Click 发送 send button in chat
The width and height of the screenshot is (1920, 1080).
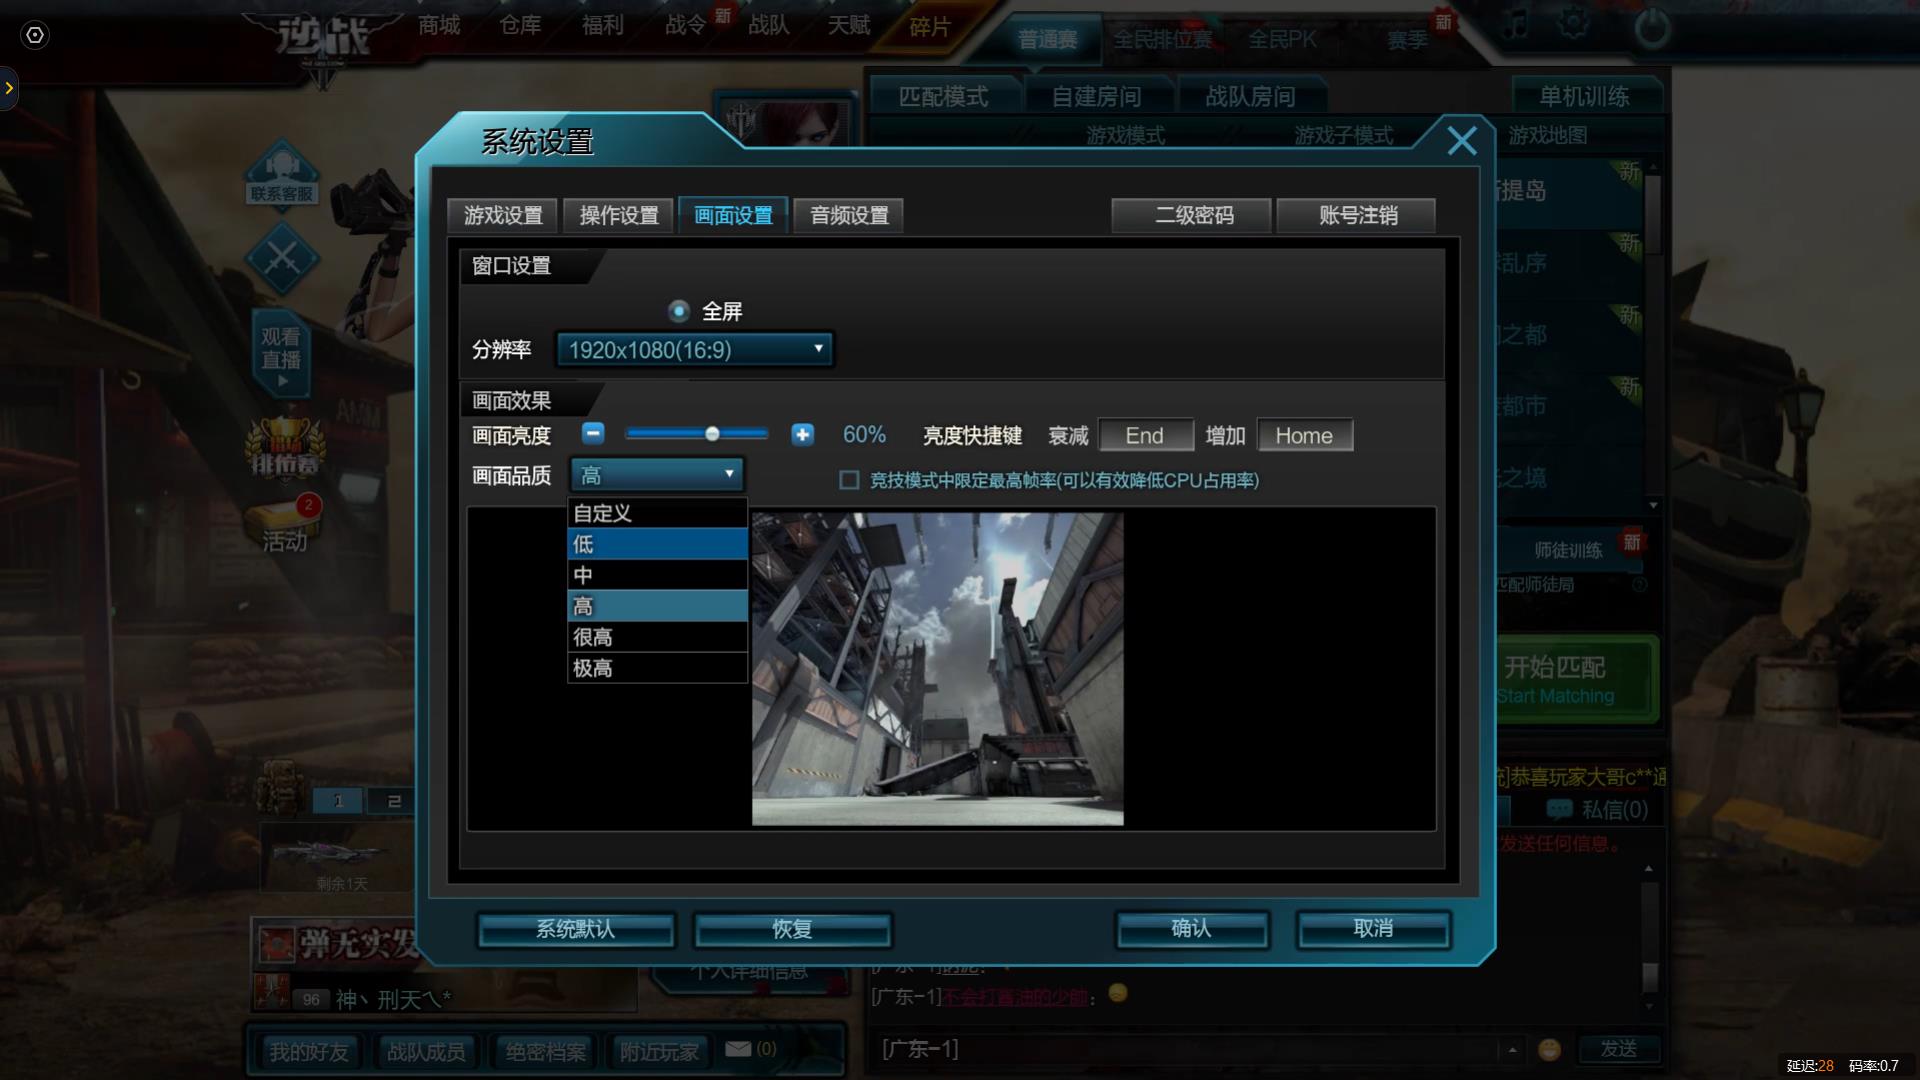pos(1619,1048)
